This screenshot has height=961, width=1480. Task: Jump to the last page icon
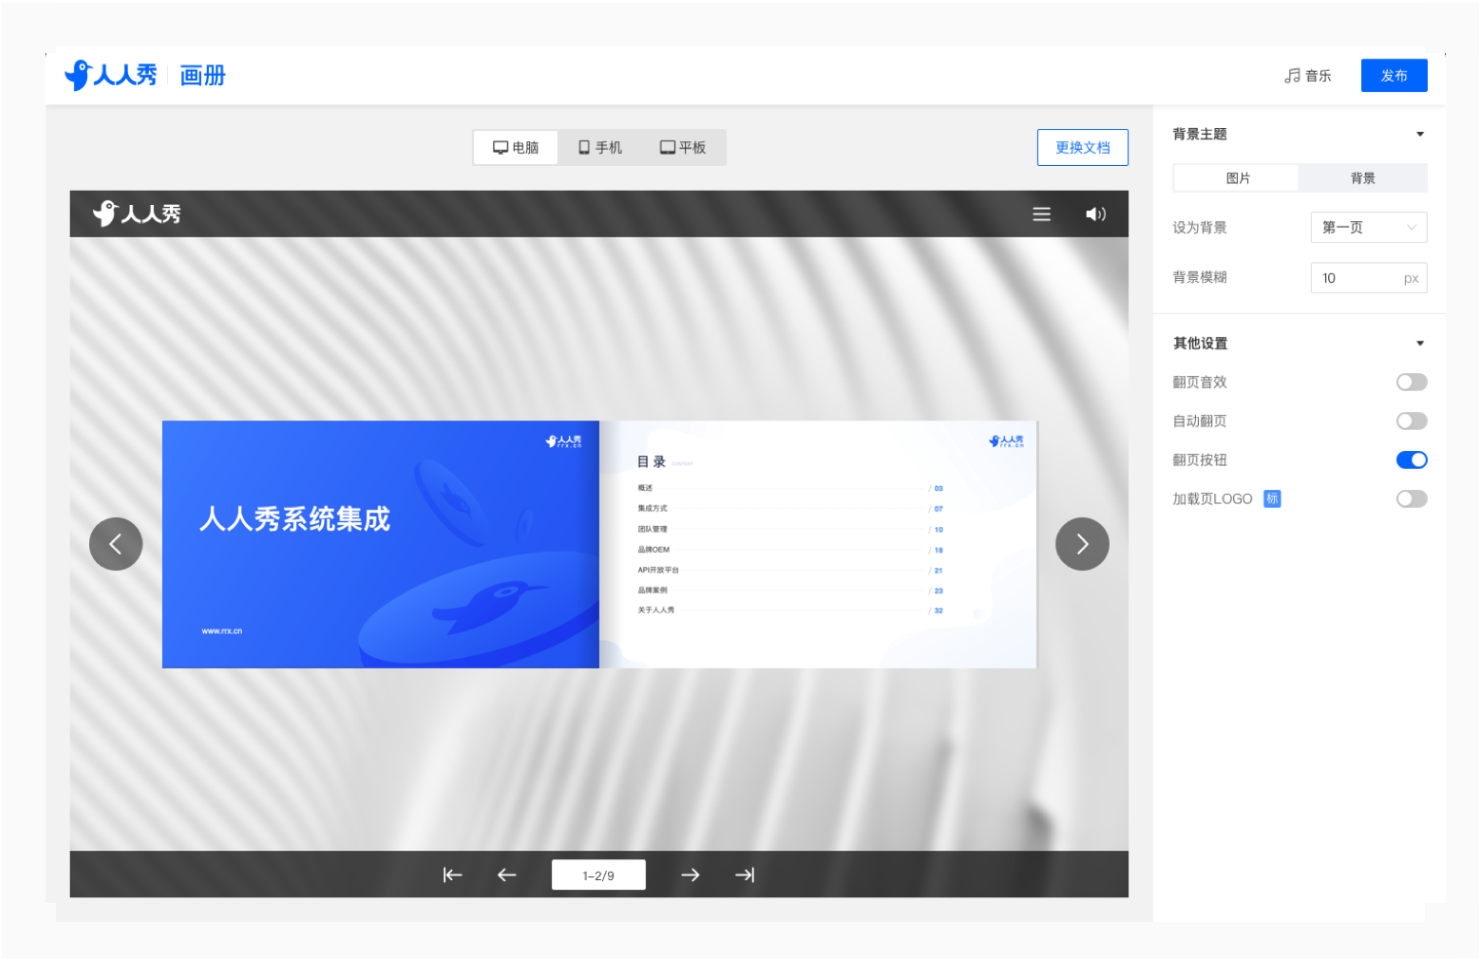pyautogui.click(x=745, y=875)
